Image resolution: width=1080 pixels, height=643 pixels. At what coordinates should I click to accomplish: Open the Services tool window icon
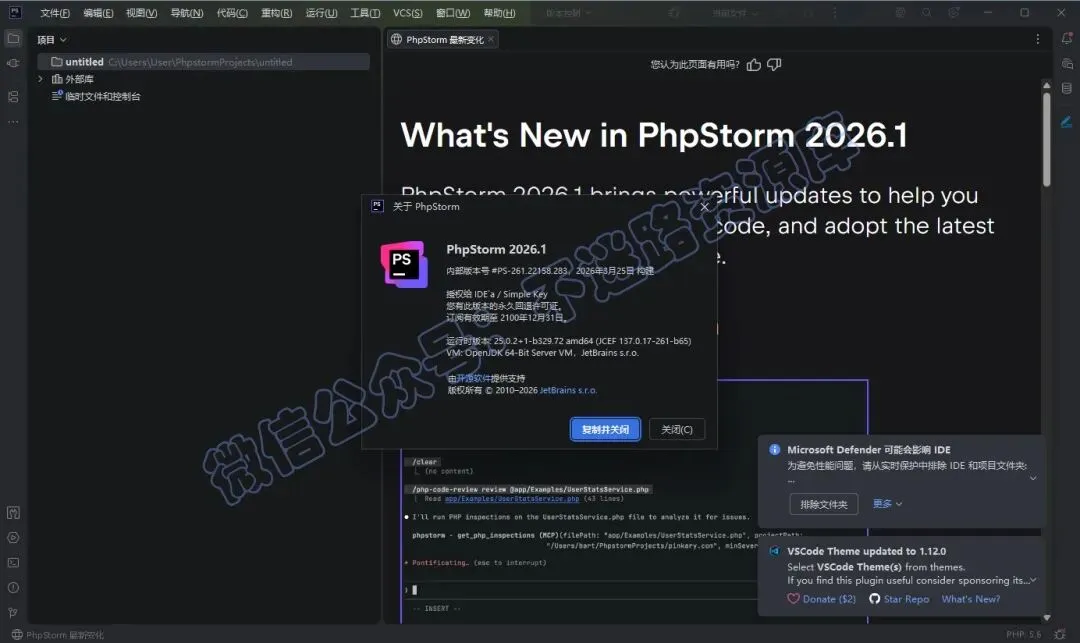tap(13, 538)
